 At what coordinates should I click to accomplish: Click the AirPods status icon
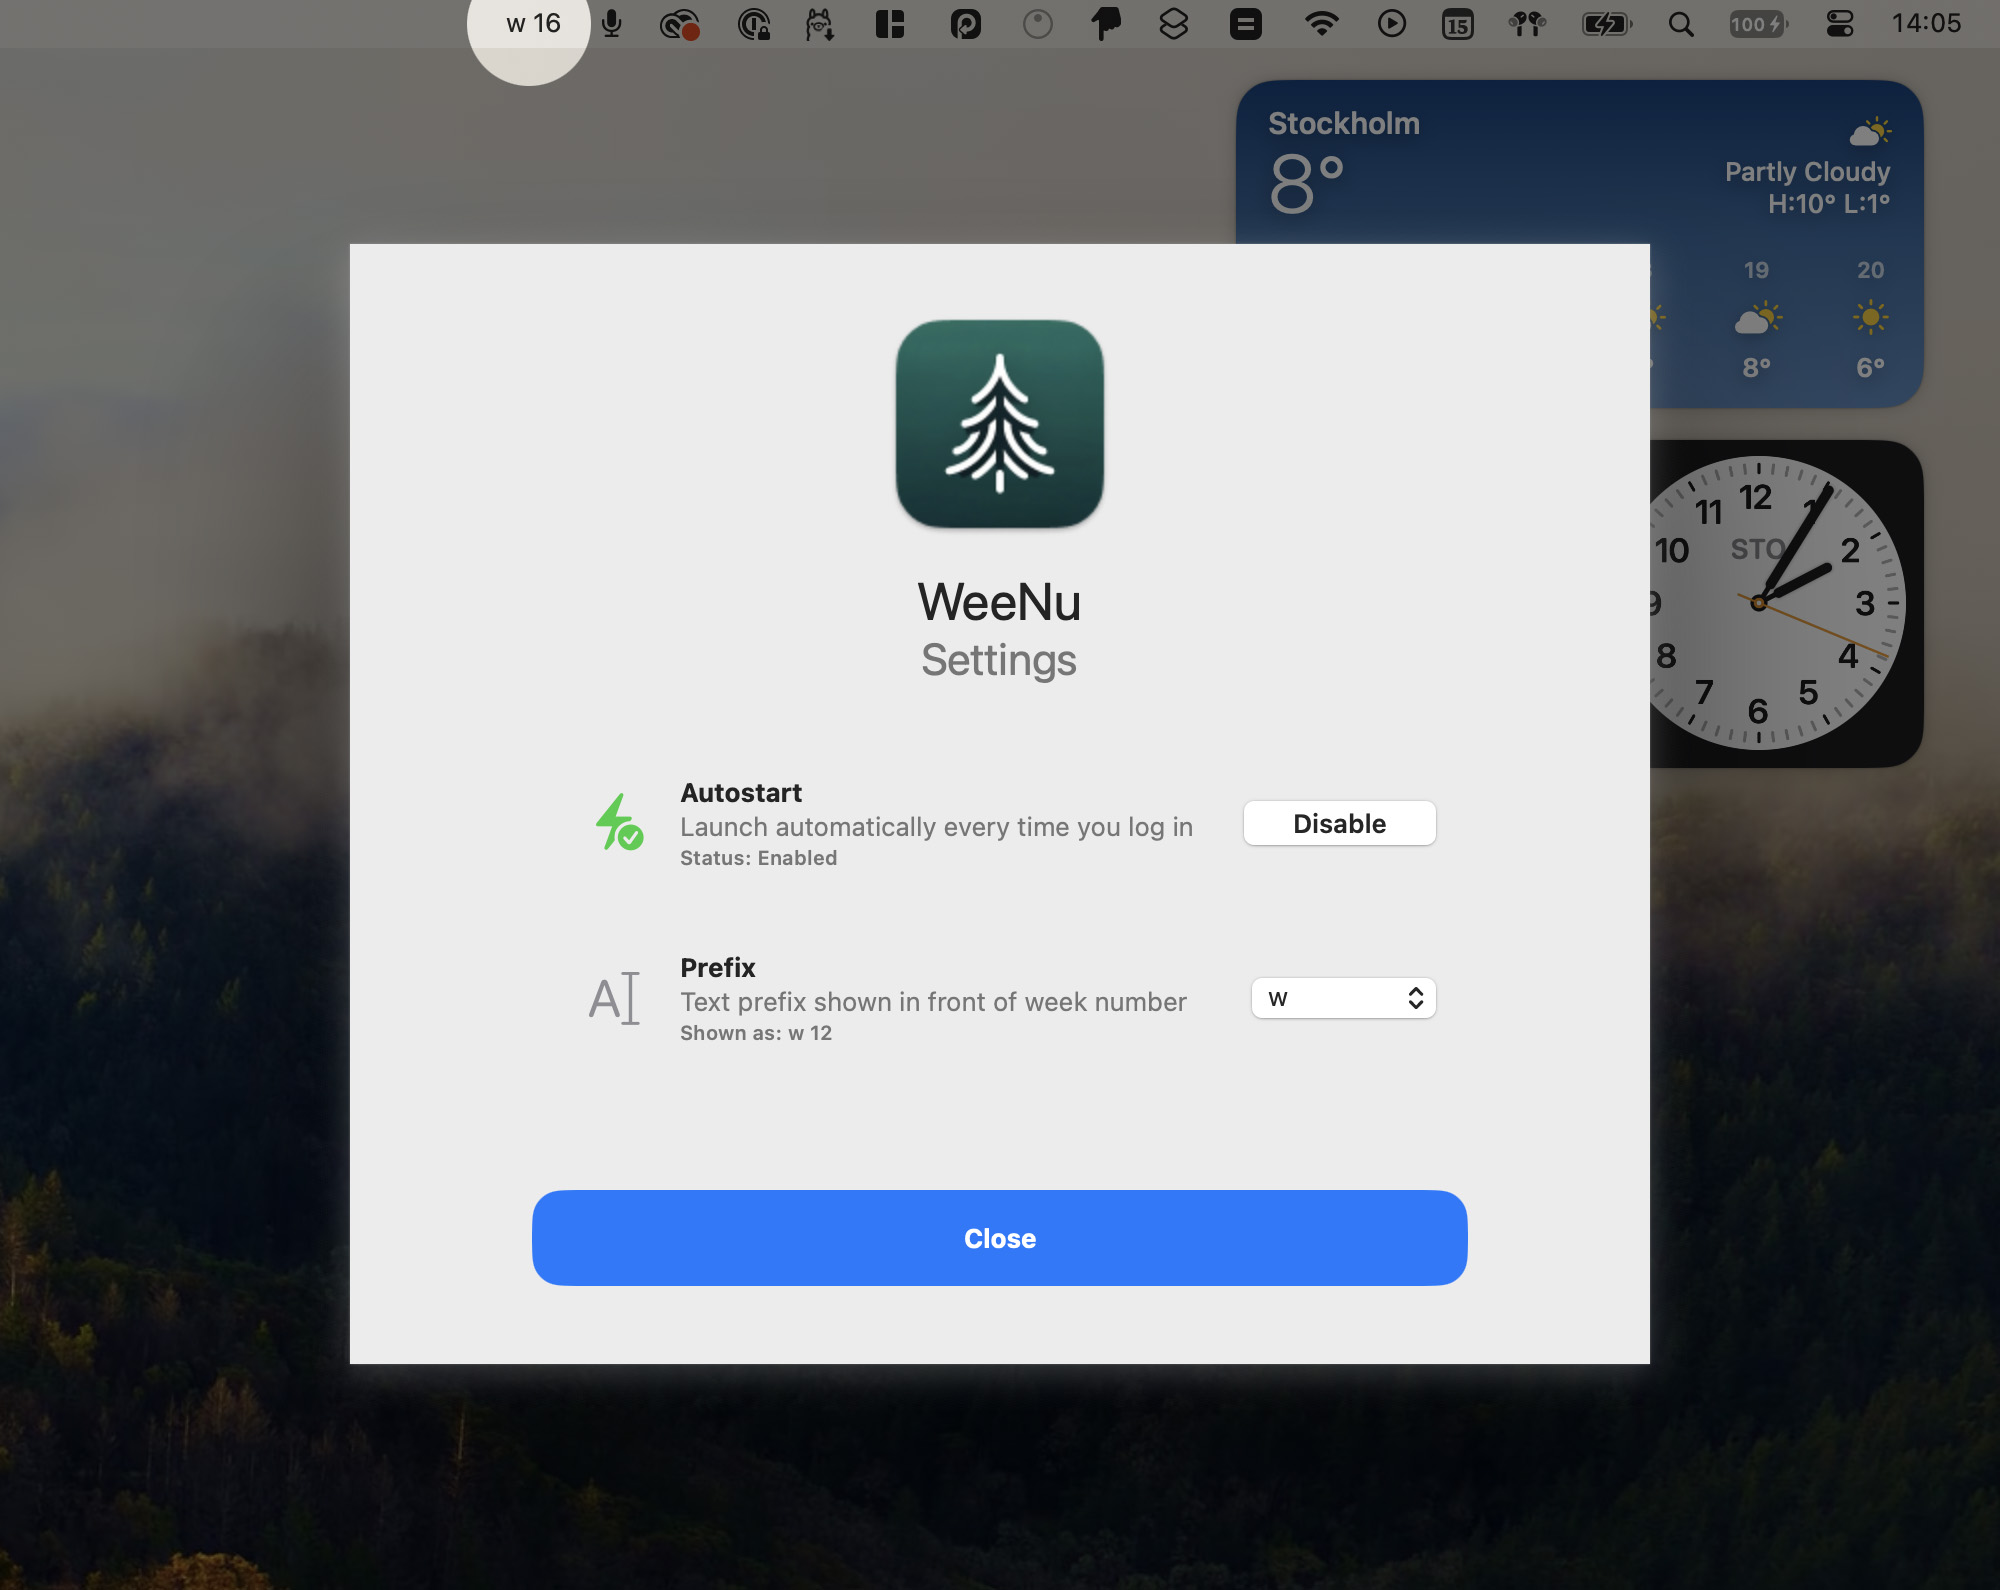(x=1525, y=24)
